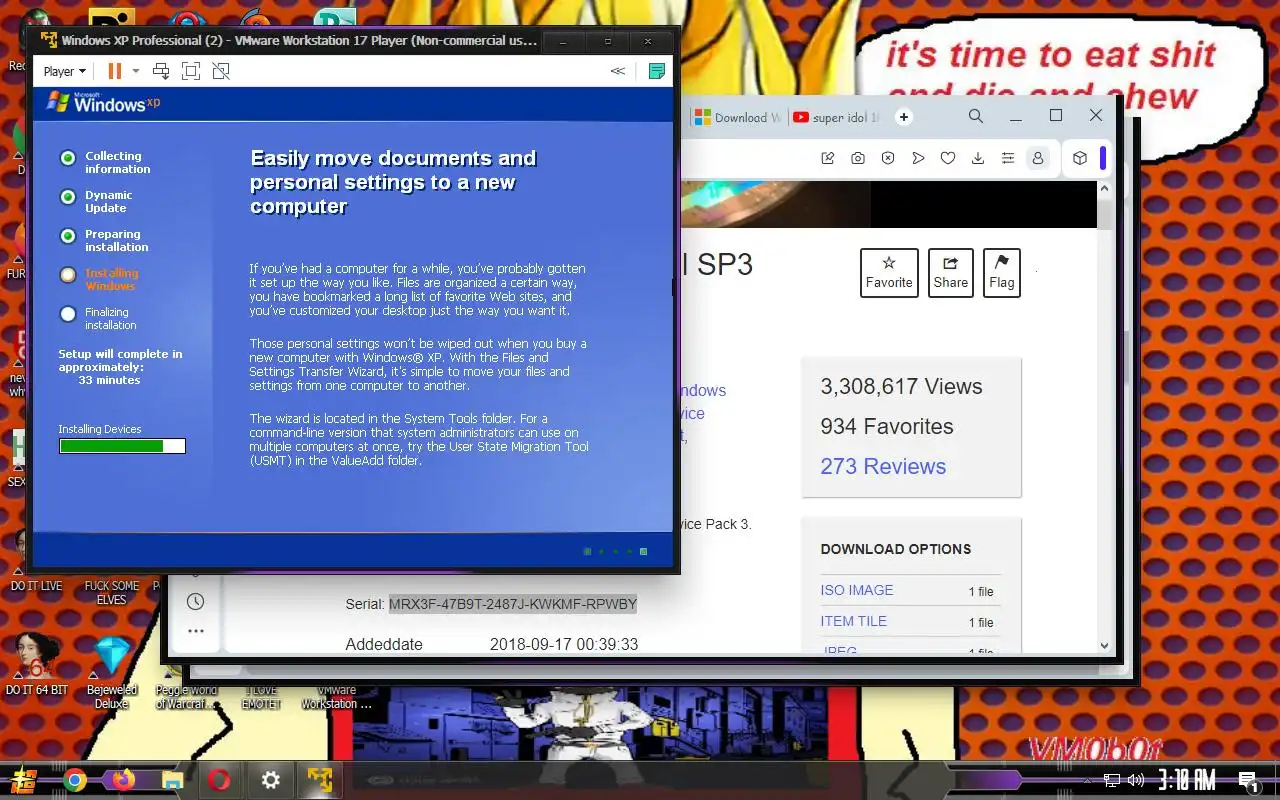Click the 3:10 AM taskbar clock
Image resolution: width=1280 pixels, height=800 pixels.
[1186, 780]
